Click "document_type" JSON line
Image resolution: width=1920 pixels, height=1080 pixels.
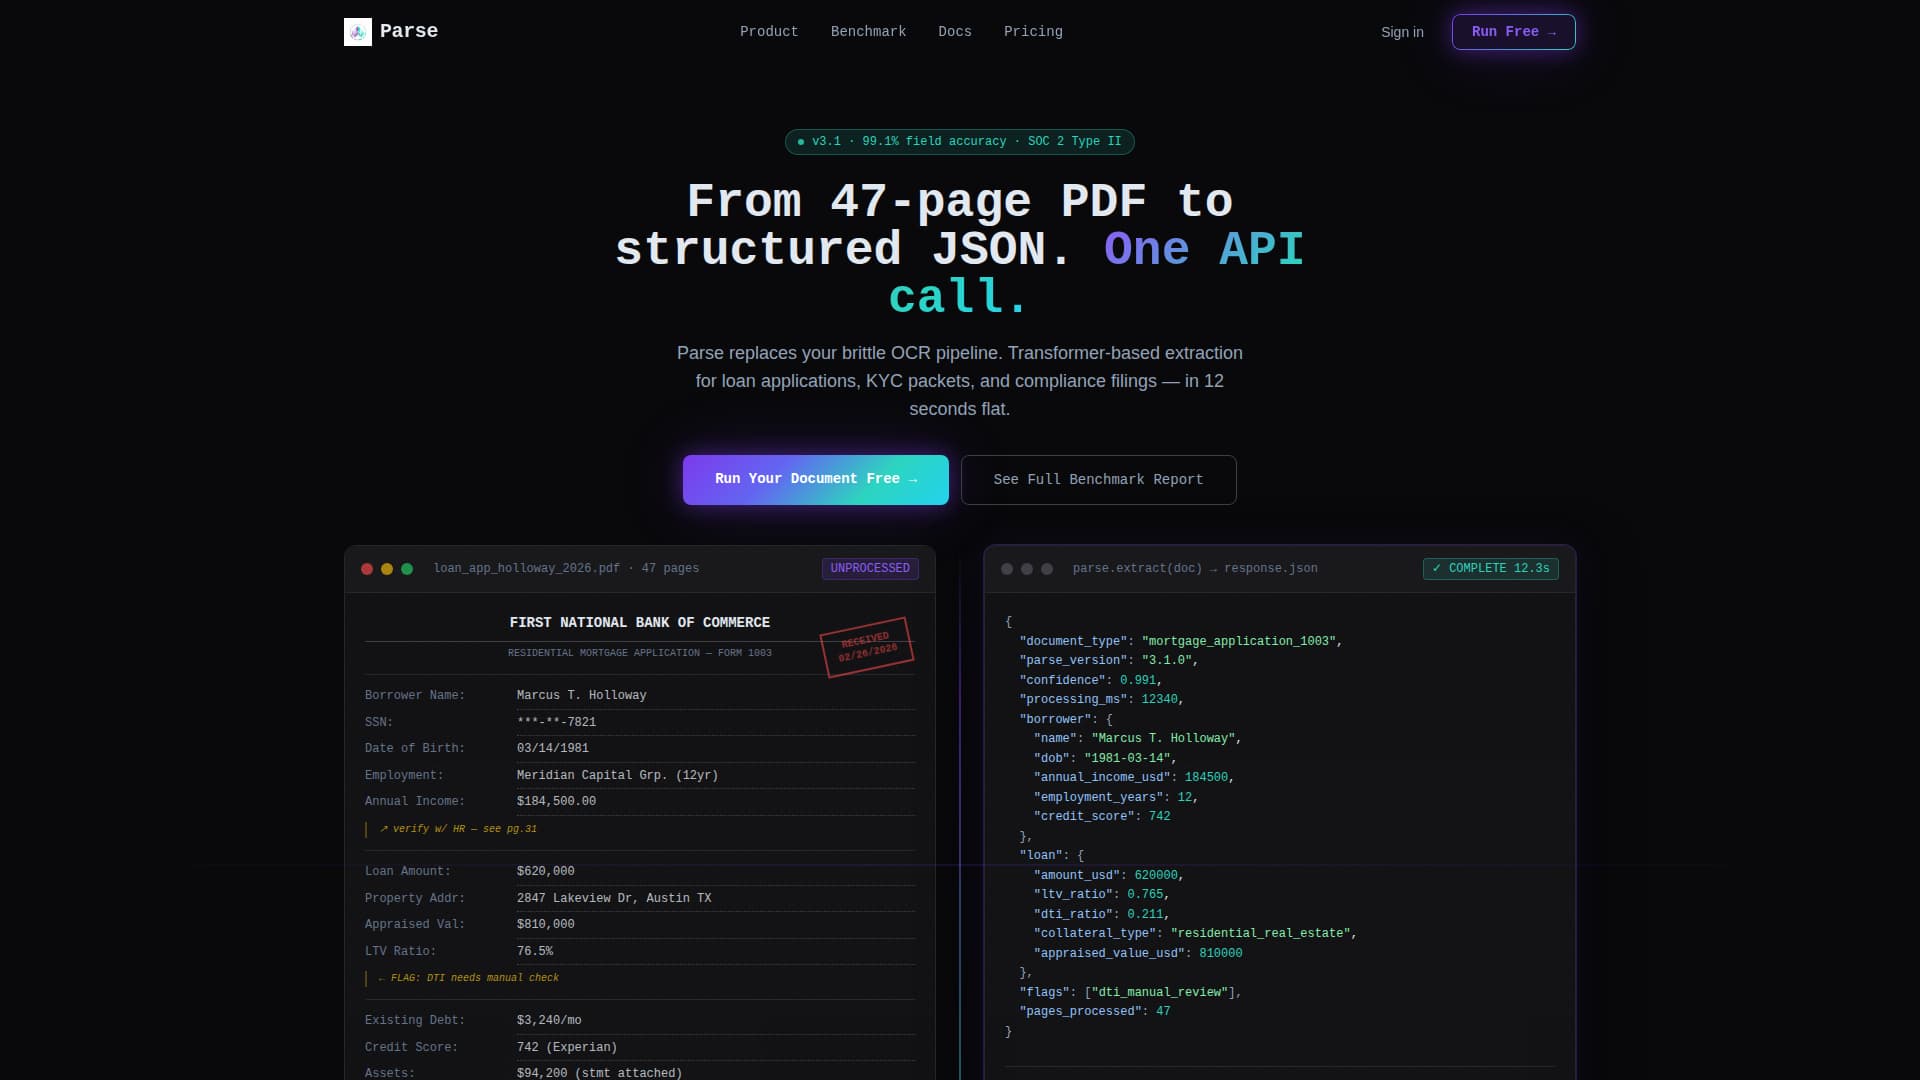(1181, 642)
